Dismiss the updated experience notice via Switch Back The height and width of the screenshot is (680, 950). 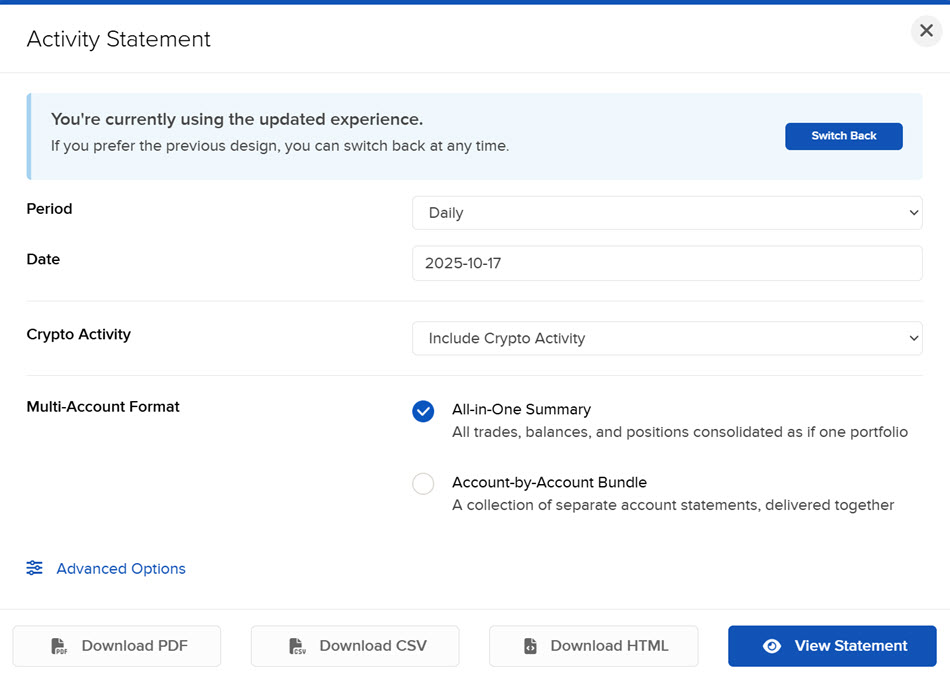point(843,136)
